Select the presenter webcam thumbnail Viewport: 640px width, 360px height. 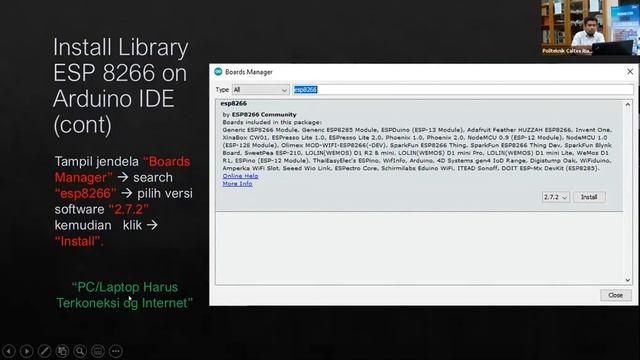coord(590,27)
